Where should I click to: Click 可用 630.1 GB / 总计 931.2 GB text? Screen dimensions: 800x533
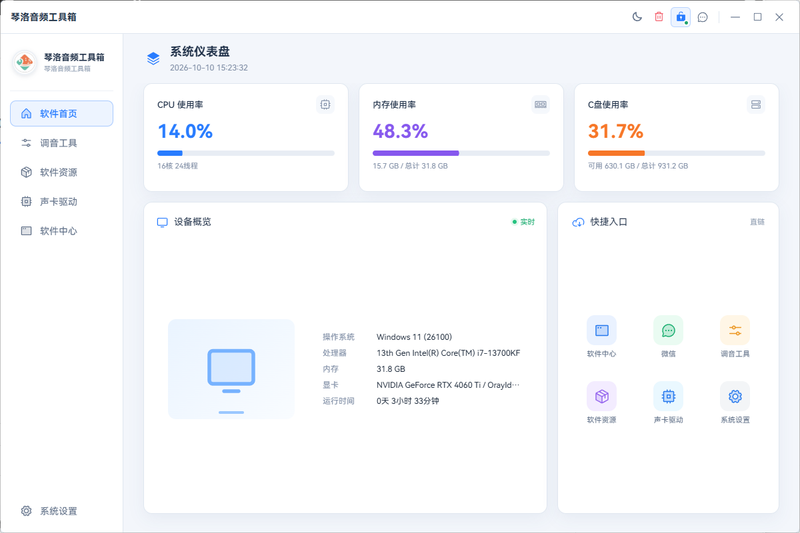[x=638, y=166]
